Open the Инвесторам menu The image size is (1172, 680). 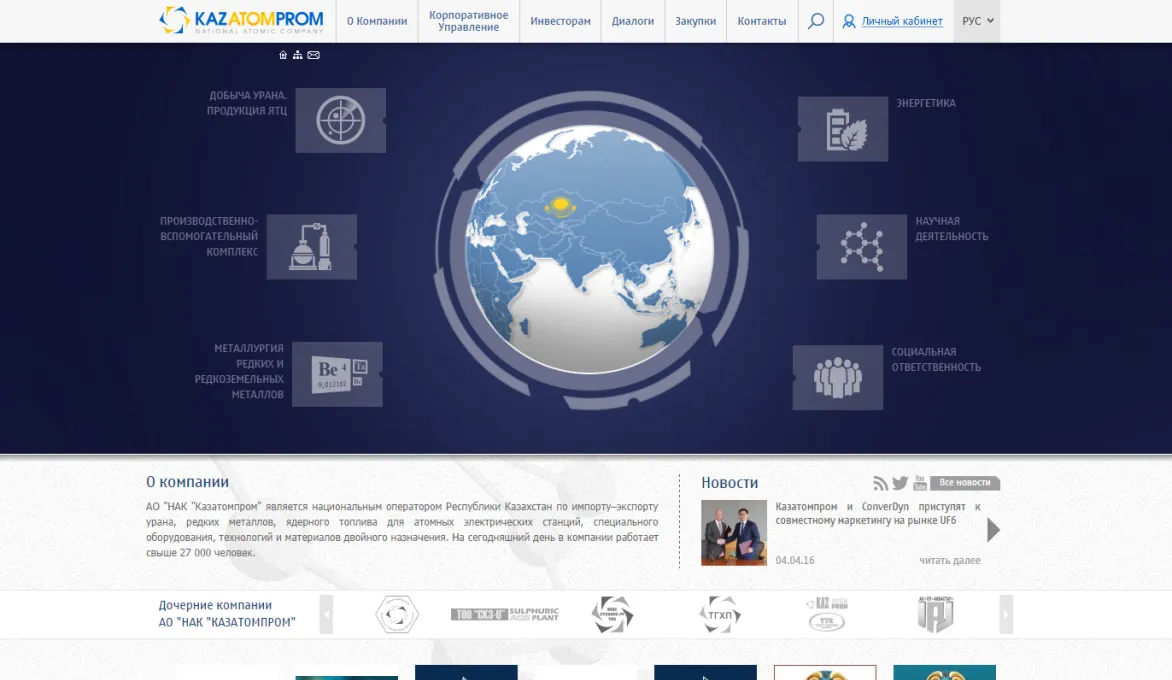561,21
